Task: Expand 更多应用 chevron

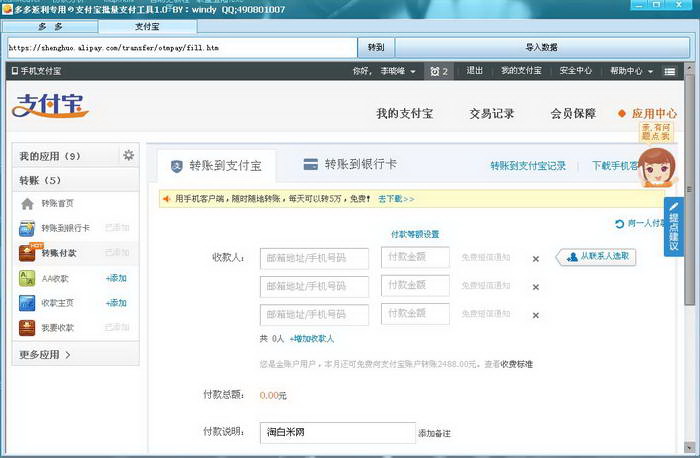Action: click(68, 355)
